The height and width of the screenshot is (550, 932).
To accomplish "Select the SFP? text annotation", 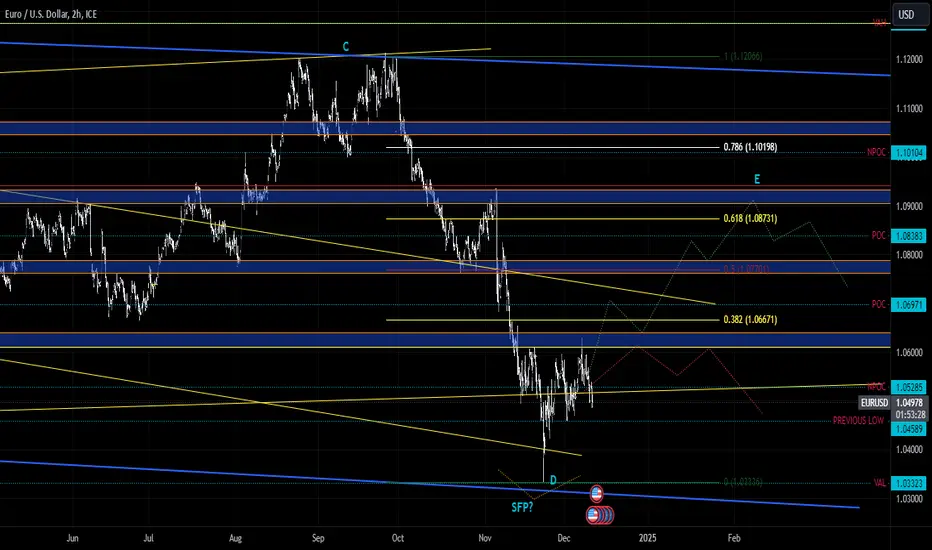I will pos(522,508).
